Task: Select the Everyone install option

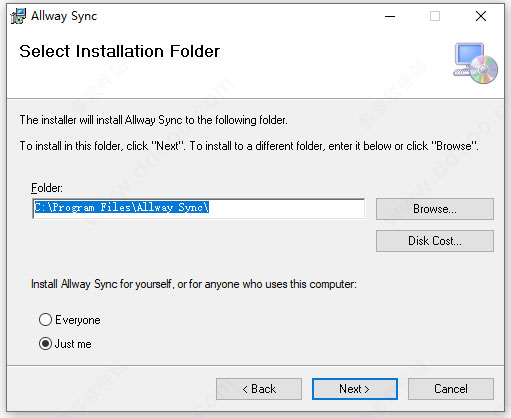Action: 45,320
